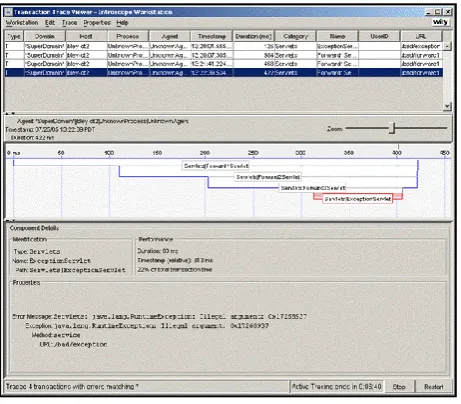This screenshot has height=404, width=461.
Task: Collapse the pane divider arrows below the table
Action: pyautogui.click(x=10, y=113)
